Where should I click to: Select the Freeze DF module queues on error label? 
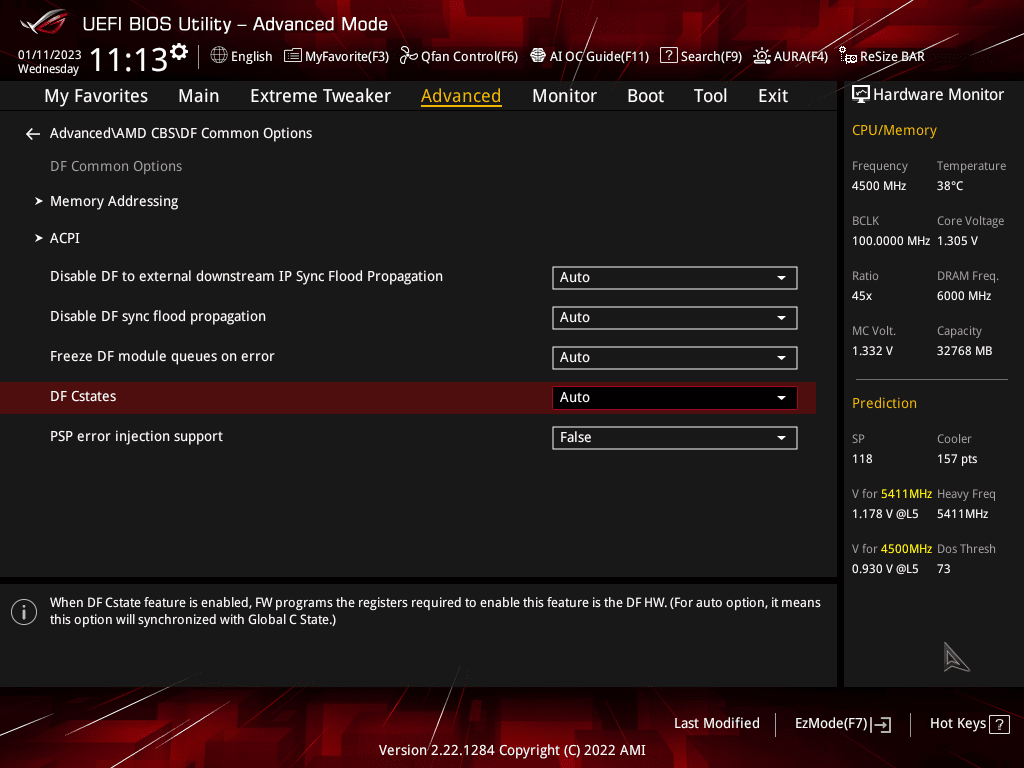point(162,357)
